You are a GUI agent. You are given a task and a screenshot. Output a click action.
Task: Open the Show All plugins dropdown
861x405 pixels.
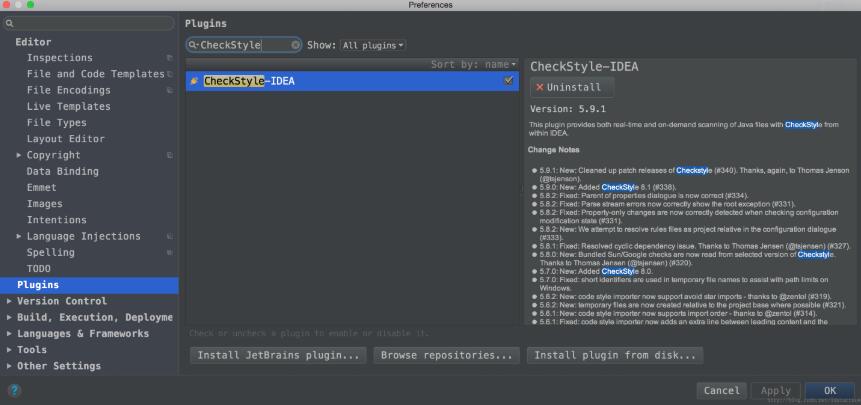coord(372,45)
